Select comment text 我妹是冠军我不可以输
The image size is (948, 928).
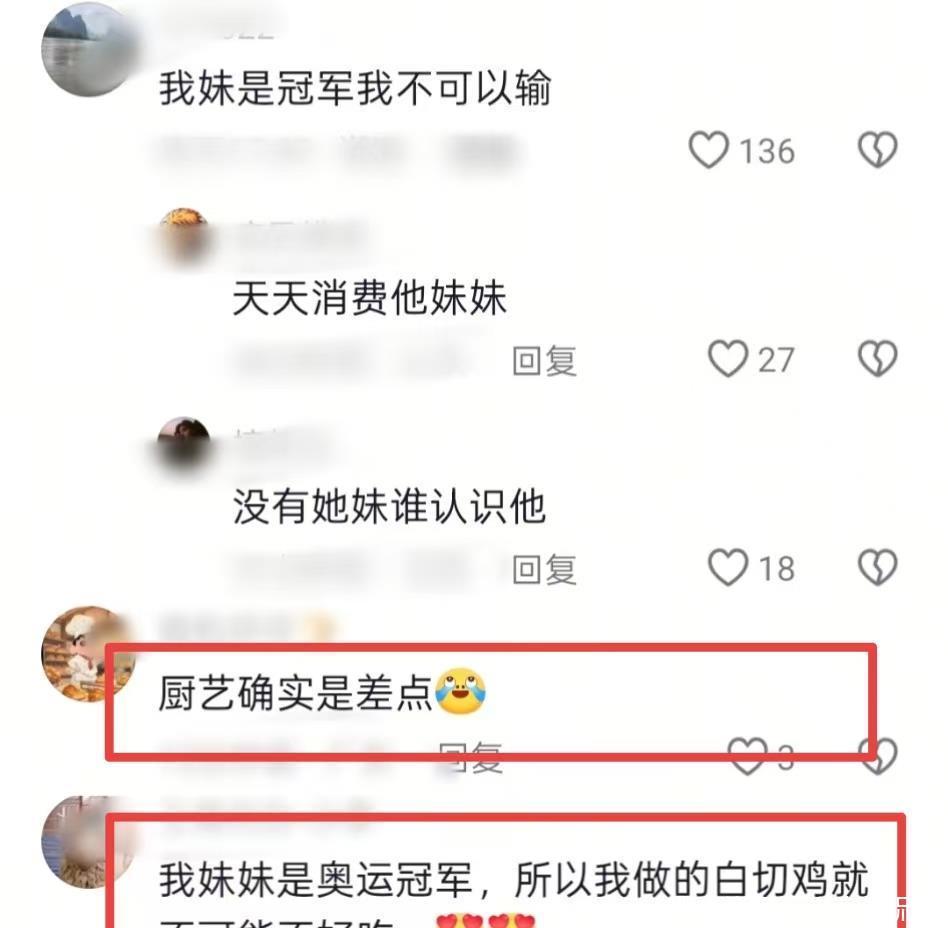click(356, 88)
